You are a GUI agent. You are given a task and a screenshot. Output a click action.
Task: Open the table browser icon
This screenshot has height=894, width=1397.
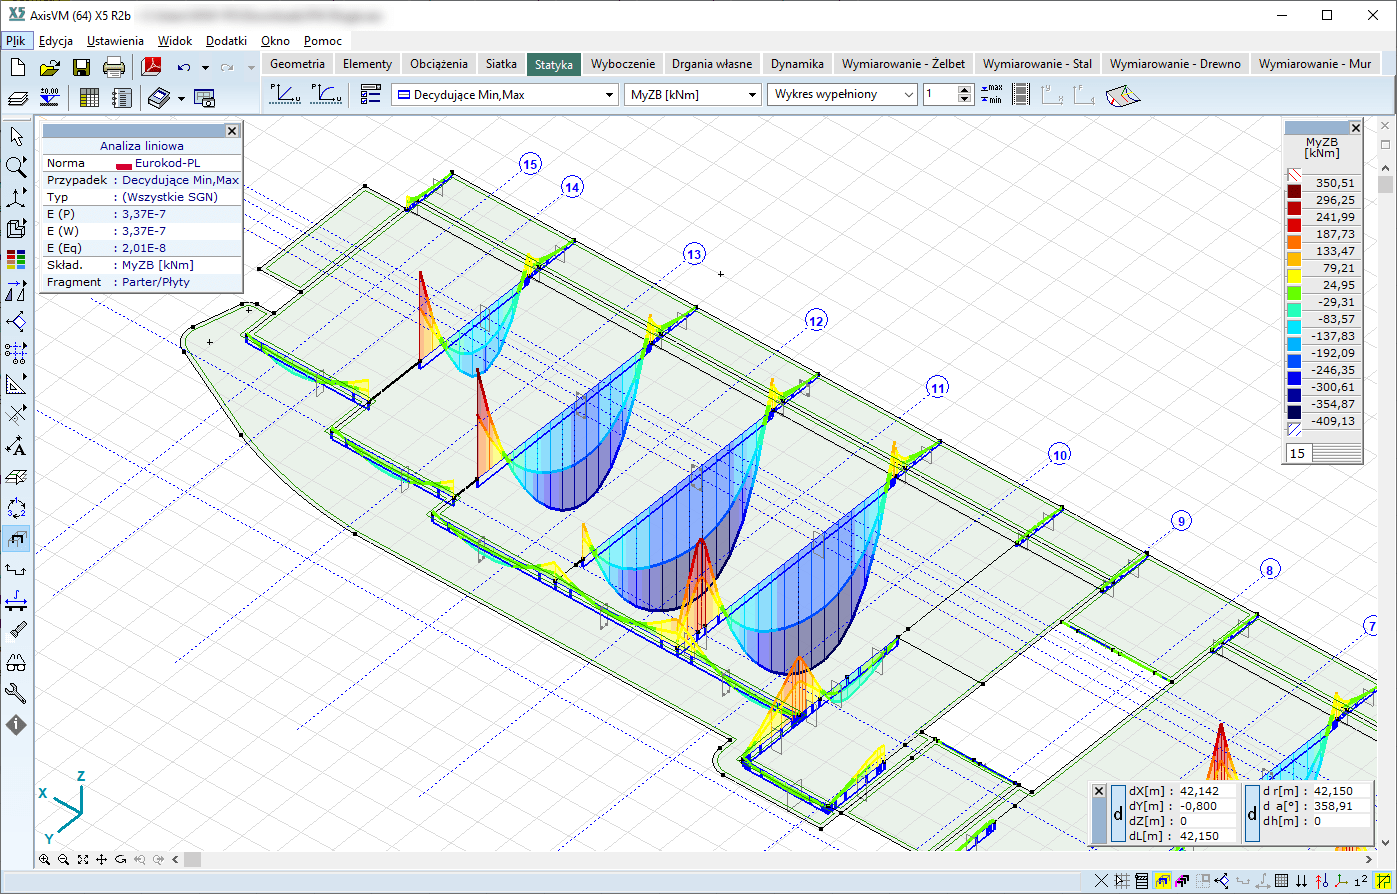coord(89,98)
